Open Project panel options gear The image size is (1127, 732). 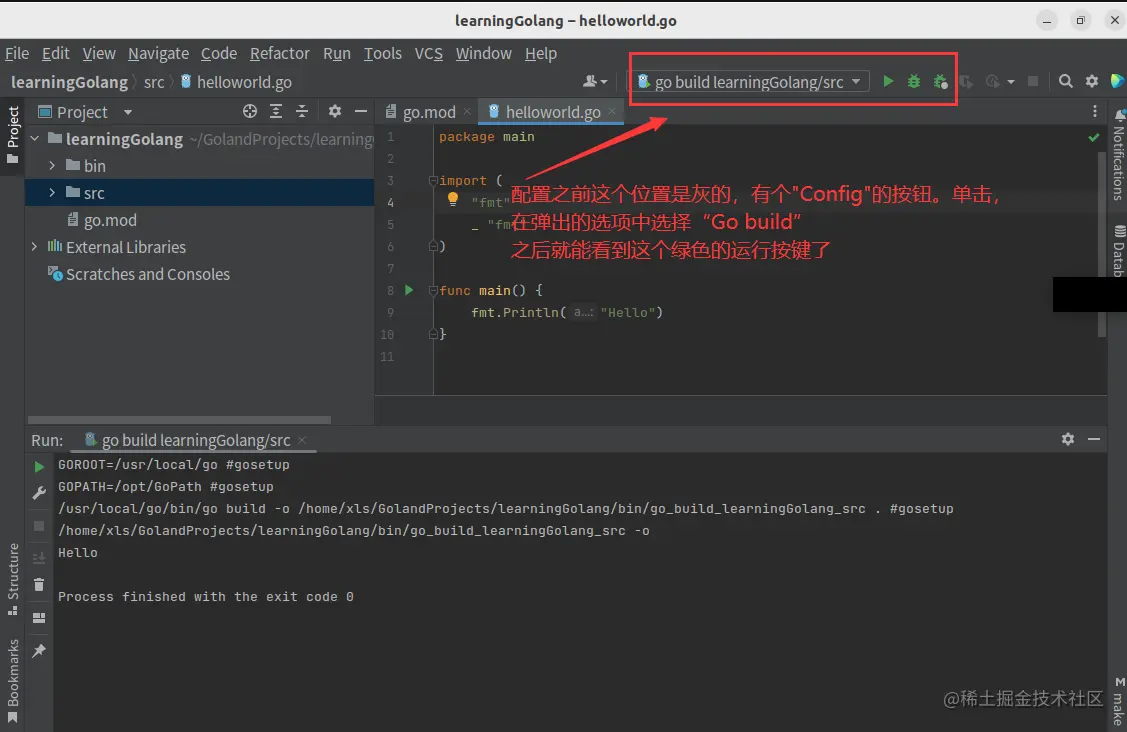[335, 111]
